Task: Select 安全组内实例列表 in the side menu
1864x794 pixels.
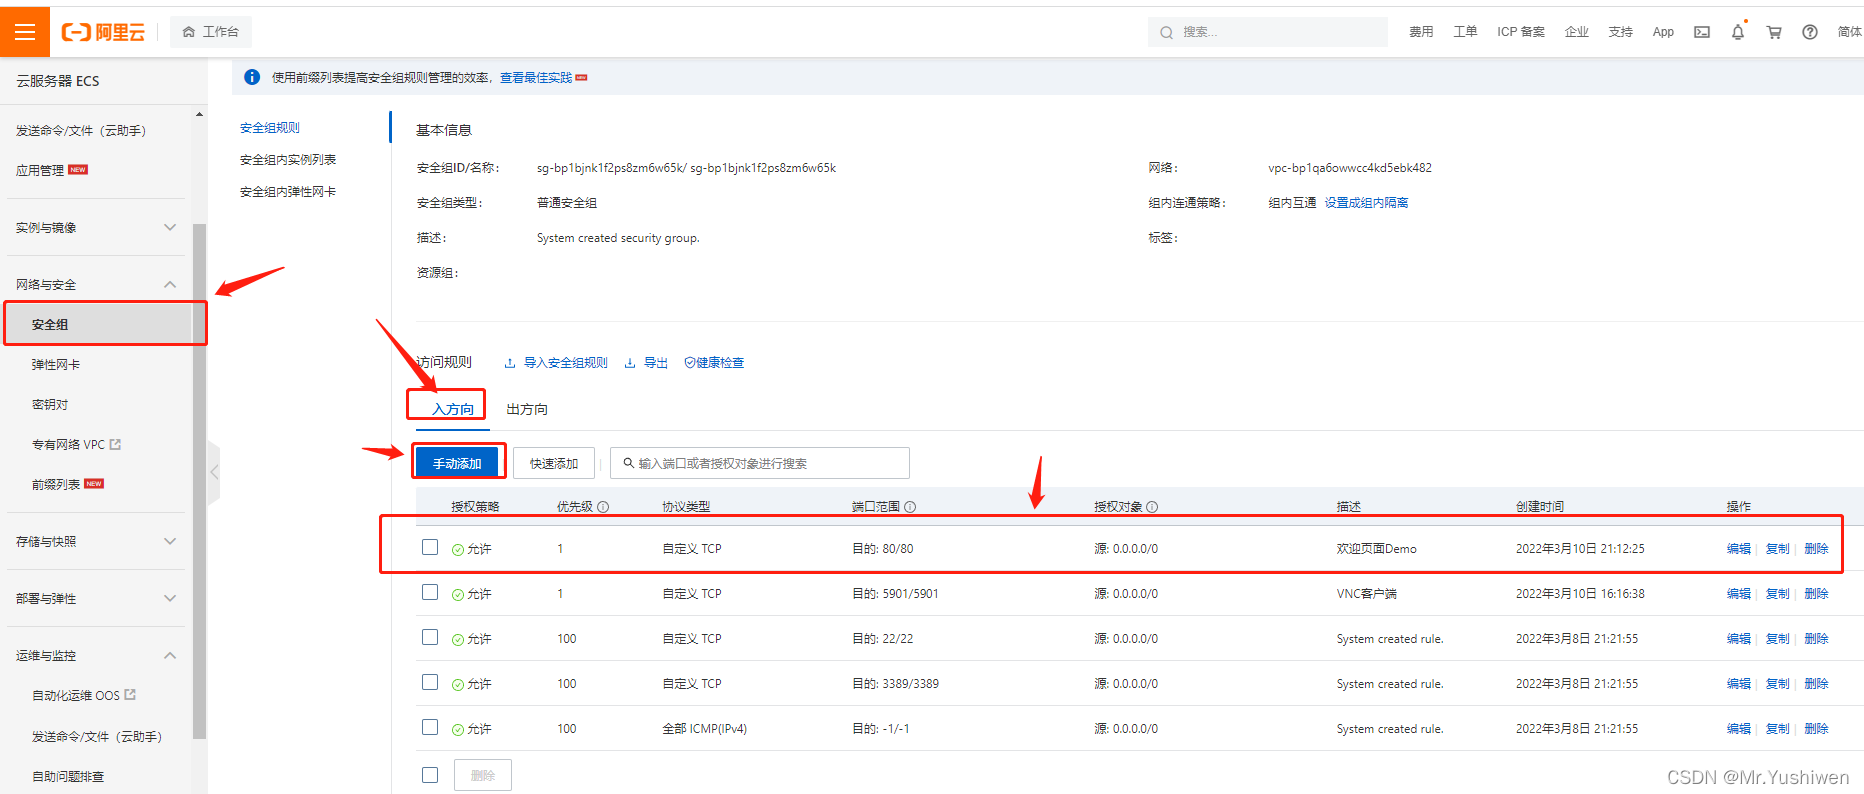Action: [288, 160]
